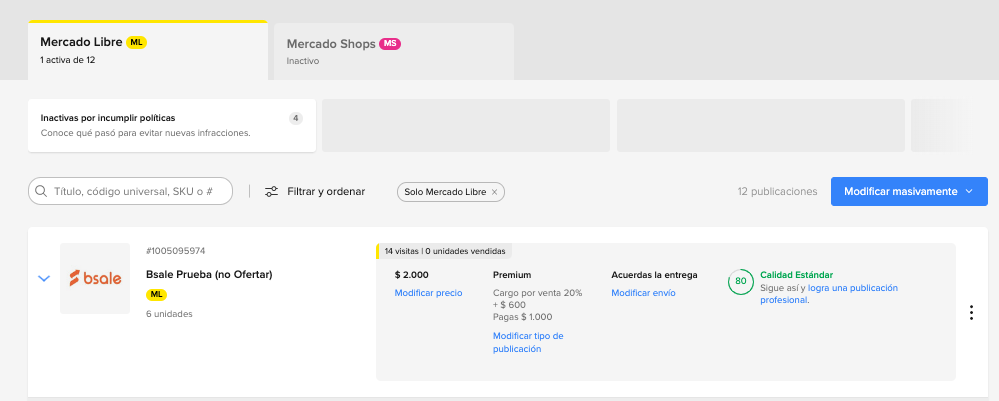Viewport: 999px width, 401px height.
Task: Click the listing ID #1005095974
Action: (x=175, y=251)
